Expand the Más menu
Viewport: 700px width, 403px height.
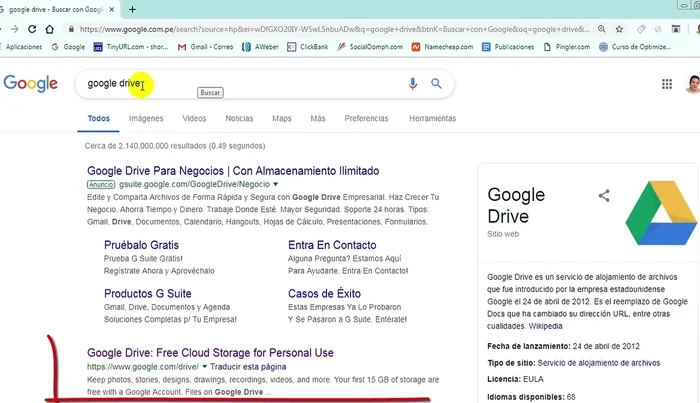(318, 118)
